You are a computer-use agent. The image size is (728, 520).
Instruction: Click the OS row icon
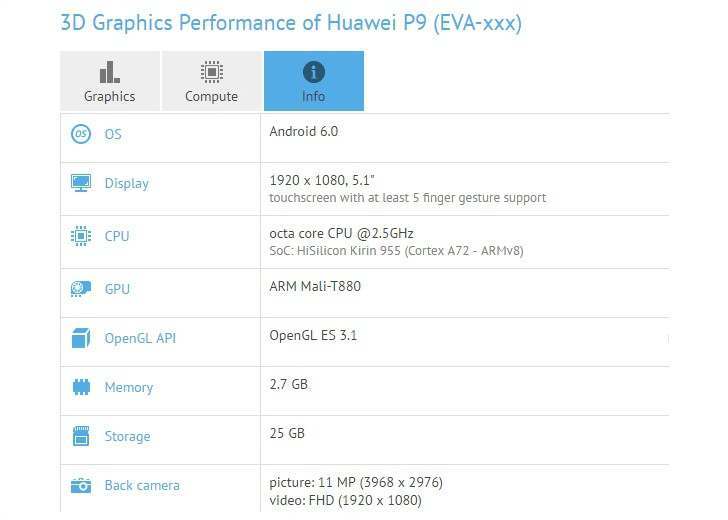(81, 134)
